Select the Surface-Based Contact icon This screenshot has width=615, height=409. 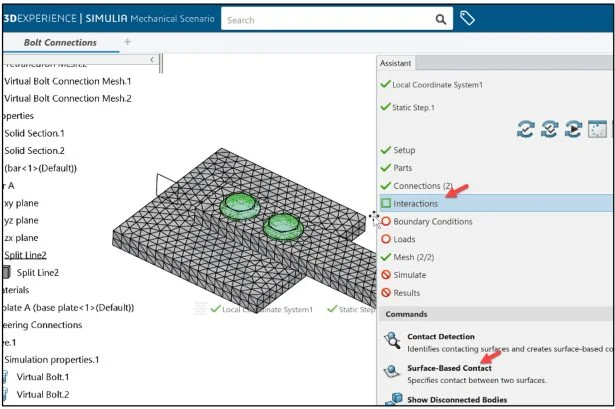click(392, 373)
